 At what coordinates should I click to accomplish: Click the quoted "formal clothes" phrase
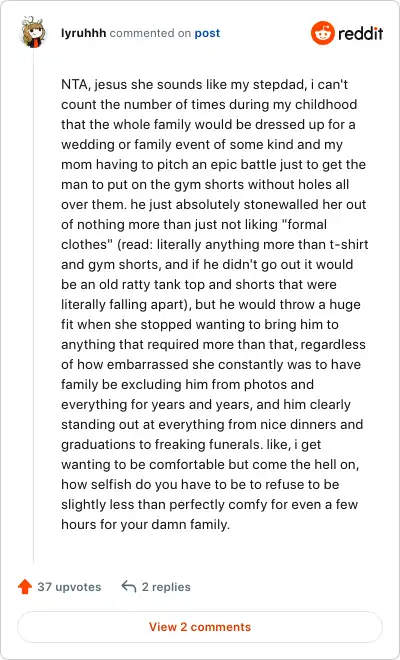click(x=194, y=234)
